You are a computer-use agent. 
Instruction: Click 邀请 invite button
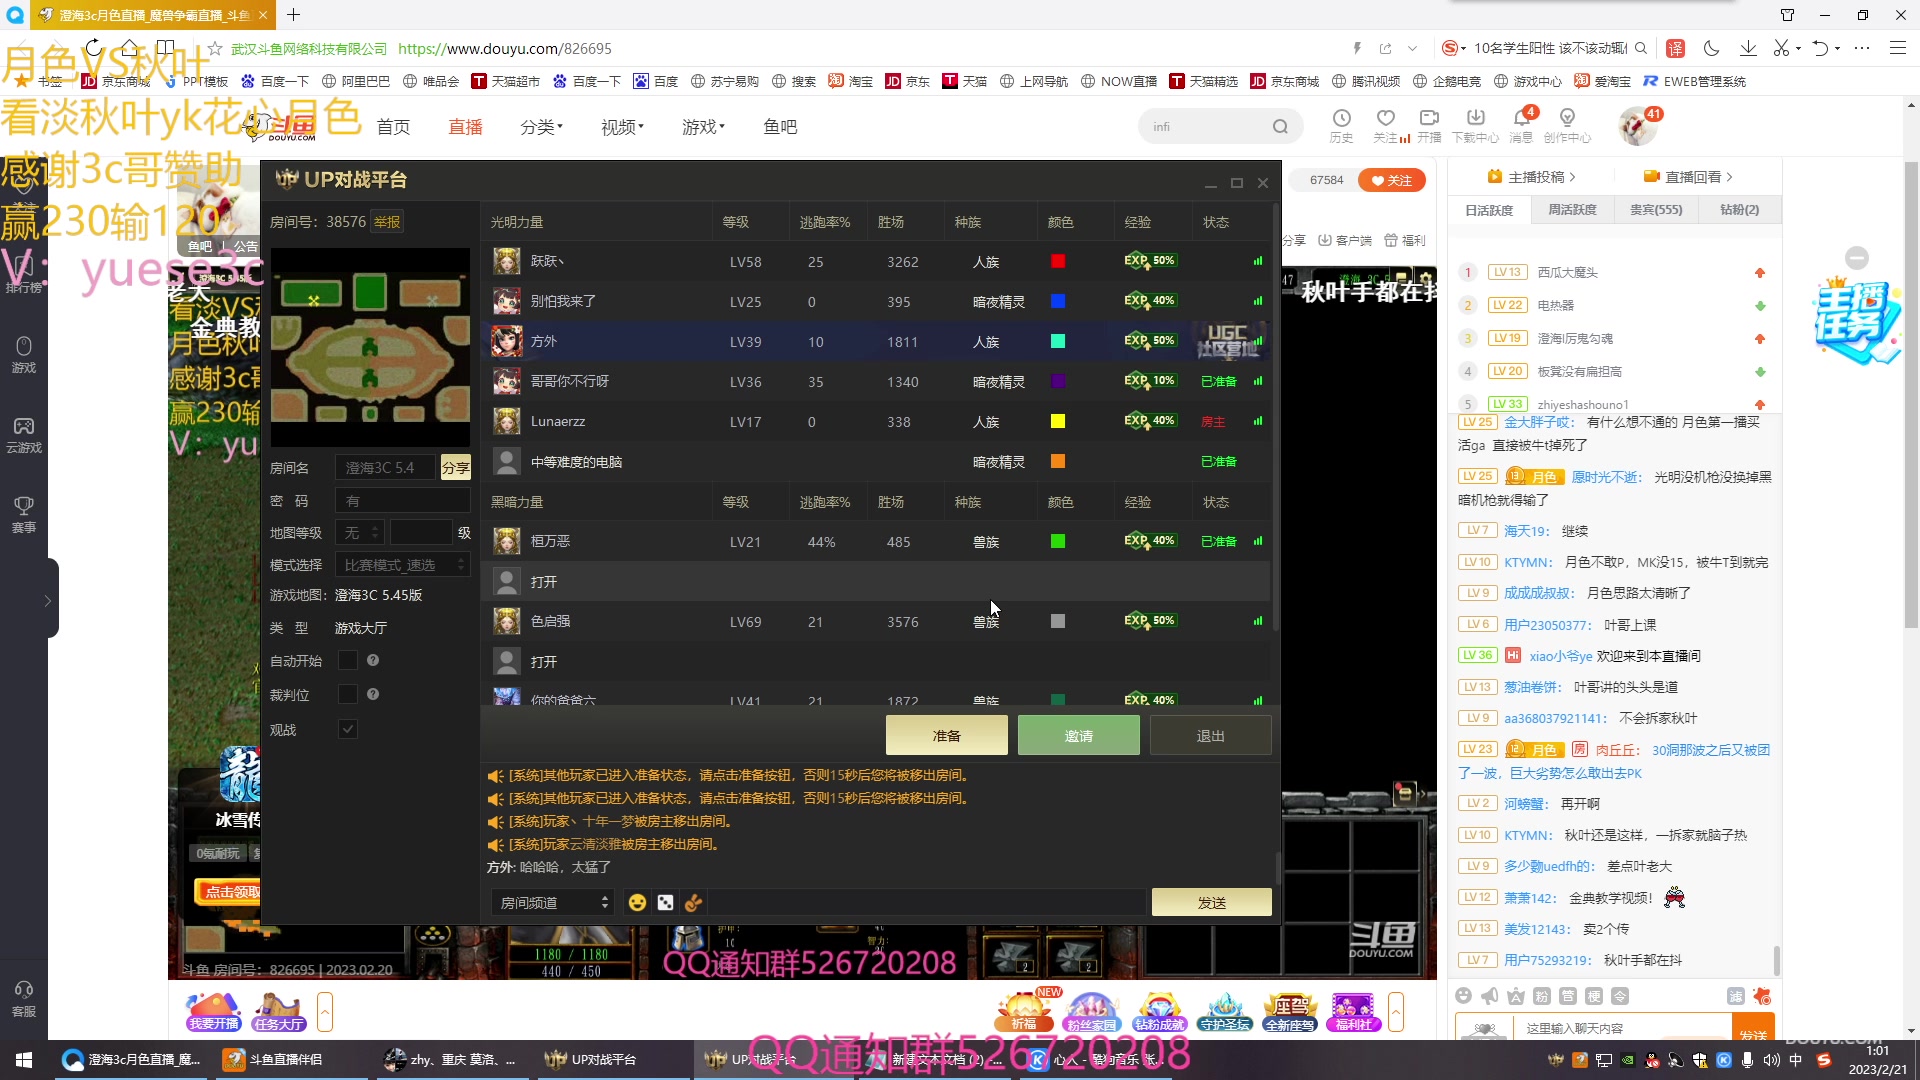(1078, 736)
